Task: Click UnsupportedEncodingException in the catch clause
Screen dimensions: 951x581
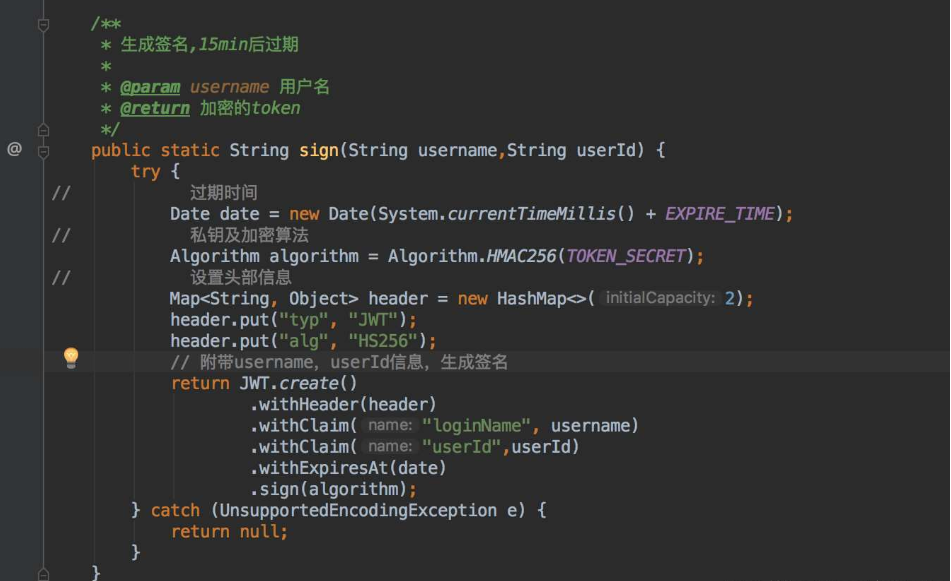Action: coord(359,510)
